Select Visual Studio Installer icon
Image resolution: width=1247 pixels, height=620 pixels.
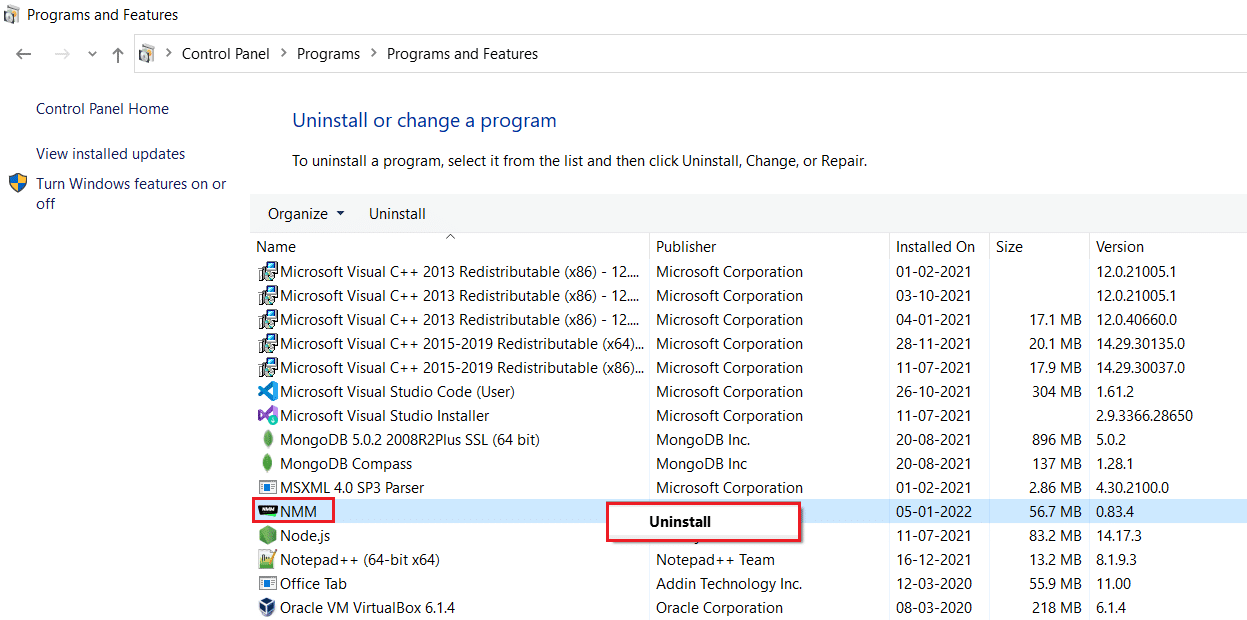pos(267,415)
